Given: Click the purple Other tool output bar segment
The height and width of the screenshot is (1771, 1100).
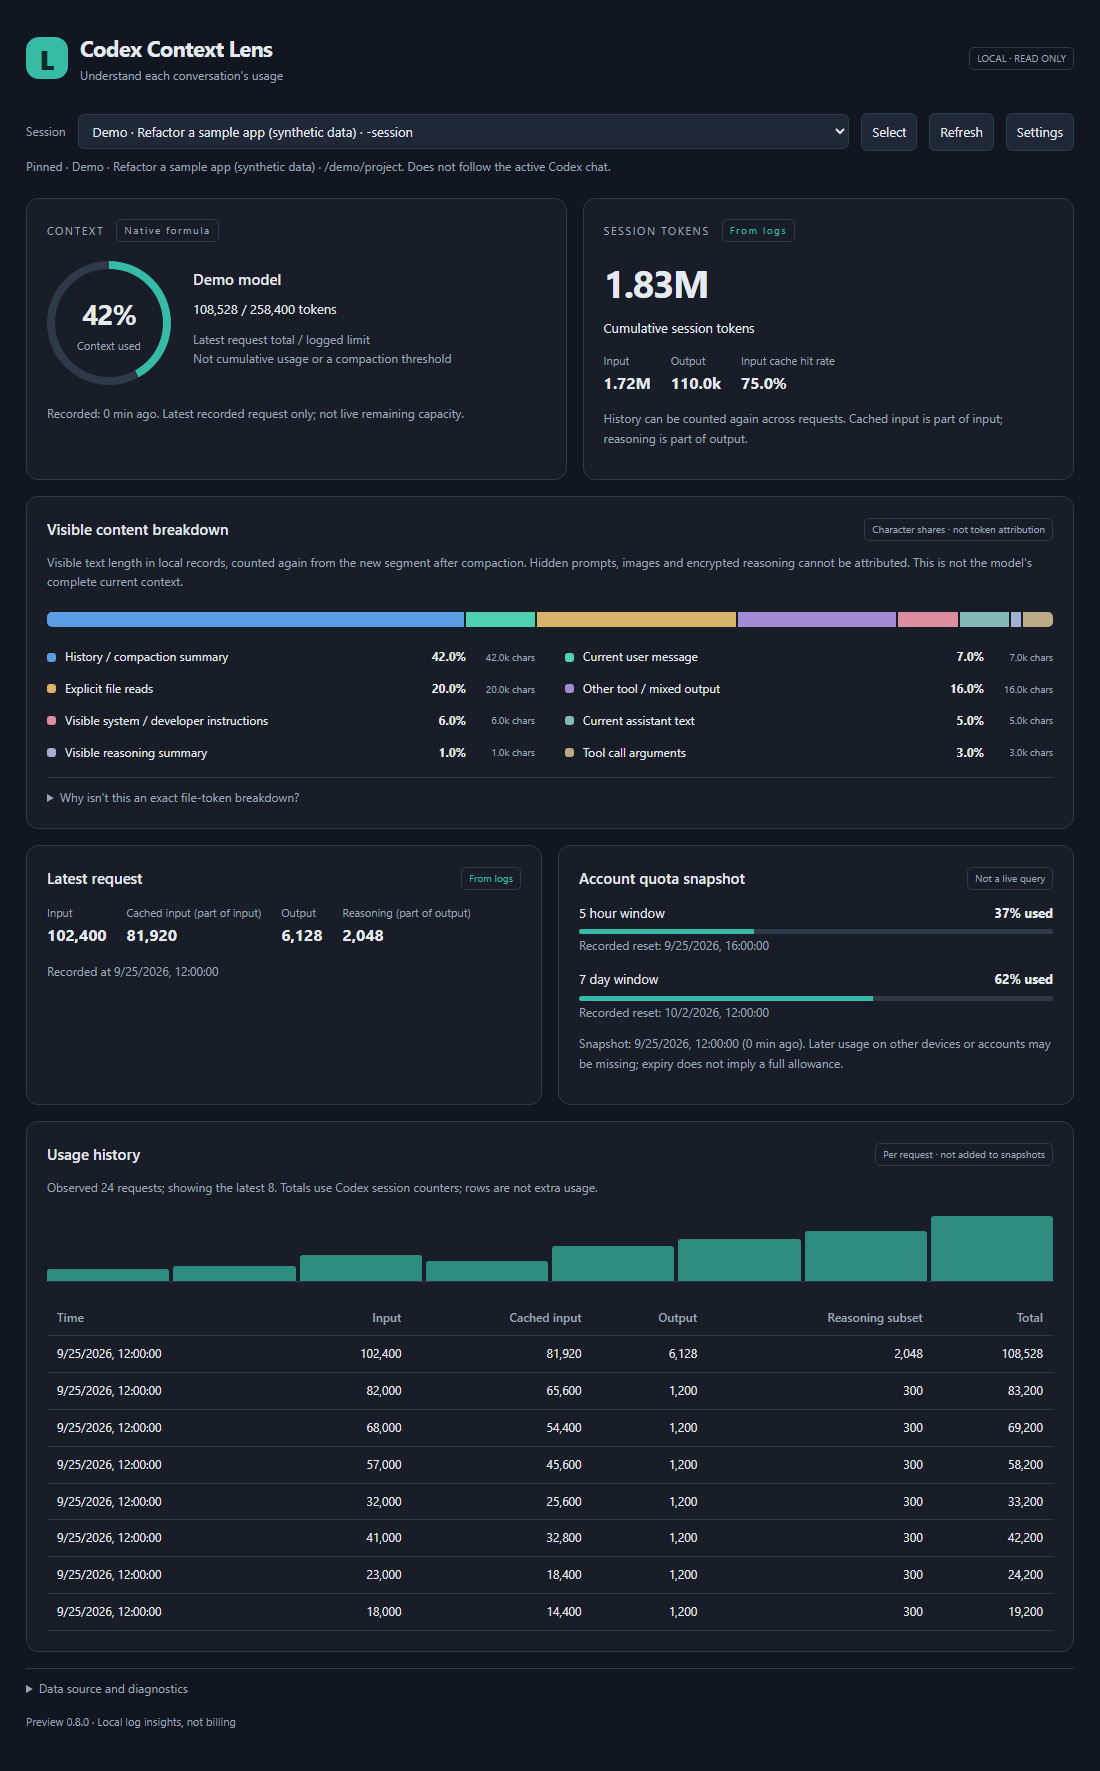Looking at the screenshot, I should pyautogui.click(x=817, y=620).
